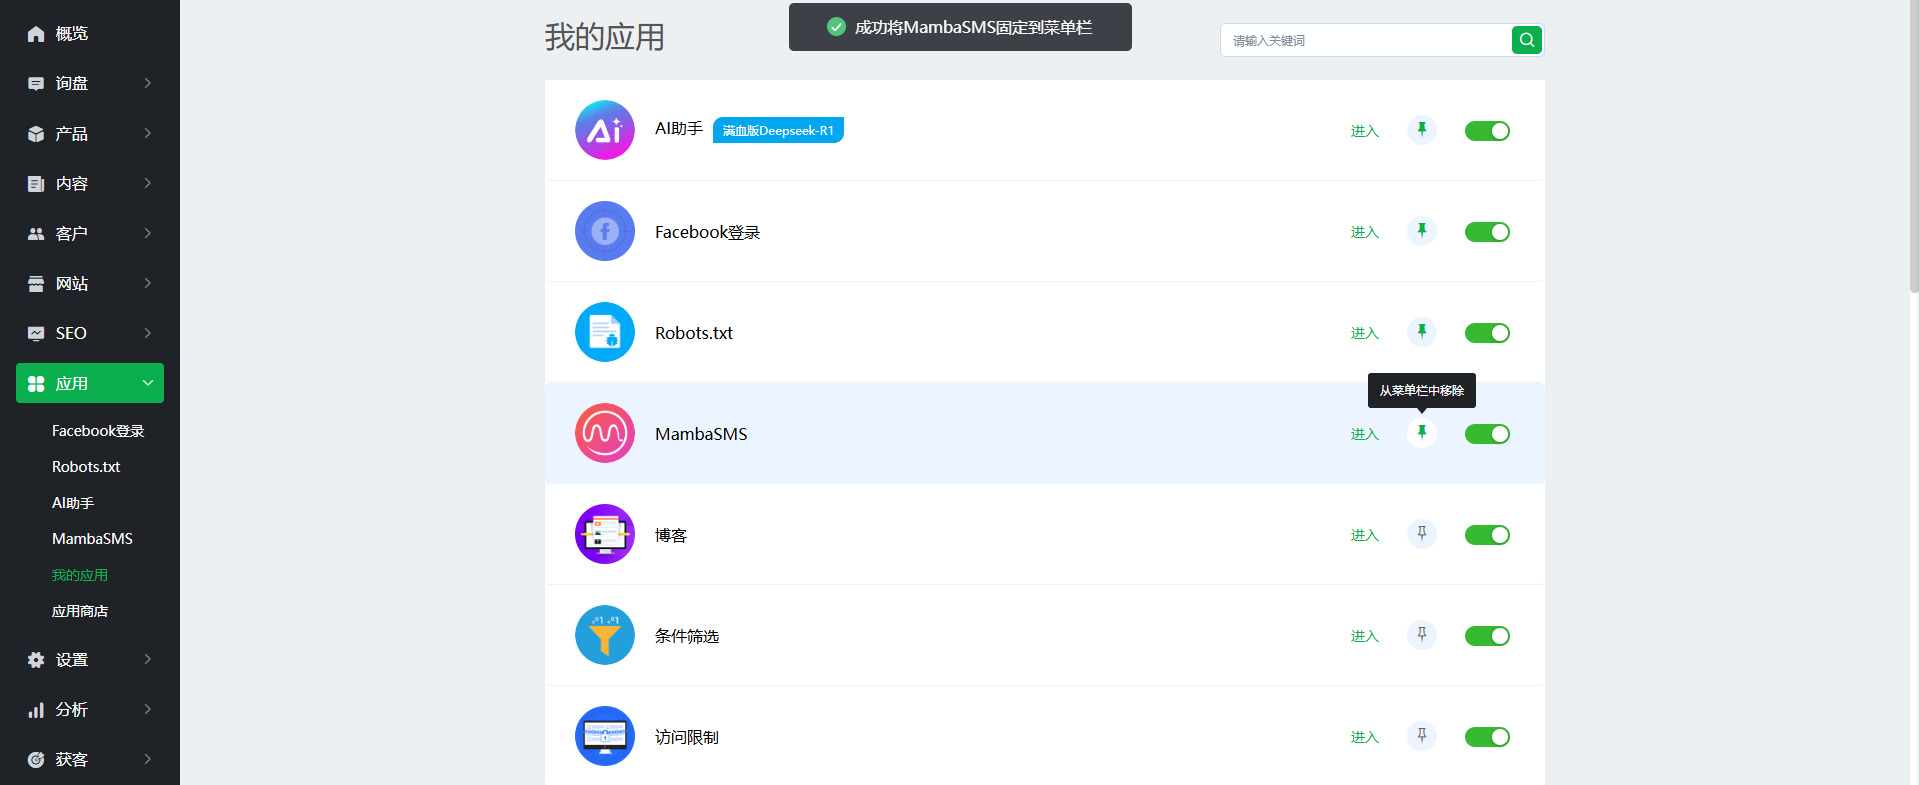Expand the SEO menu chevron
The height and width of the screenshot is (785, 1919).
pos(148,333)
